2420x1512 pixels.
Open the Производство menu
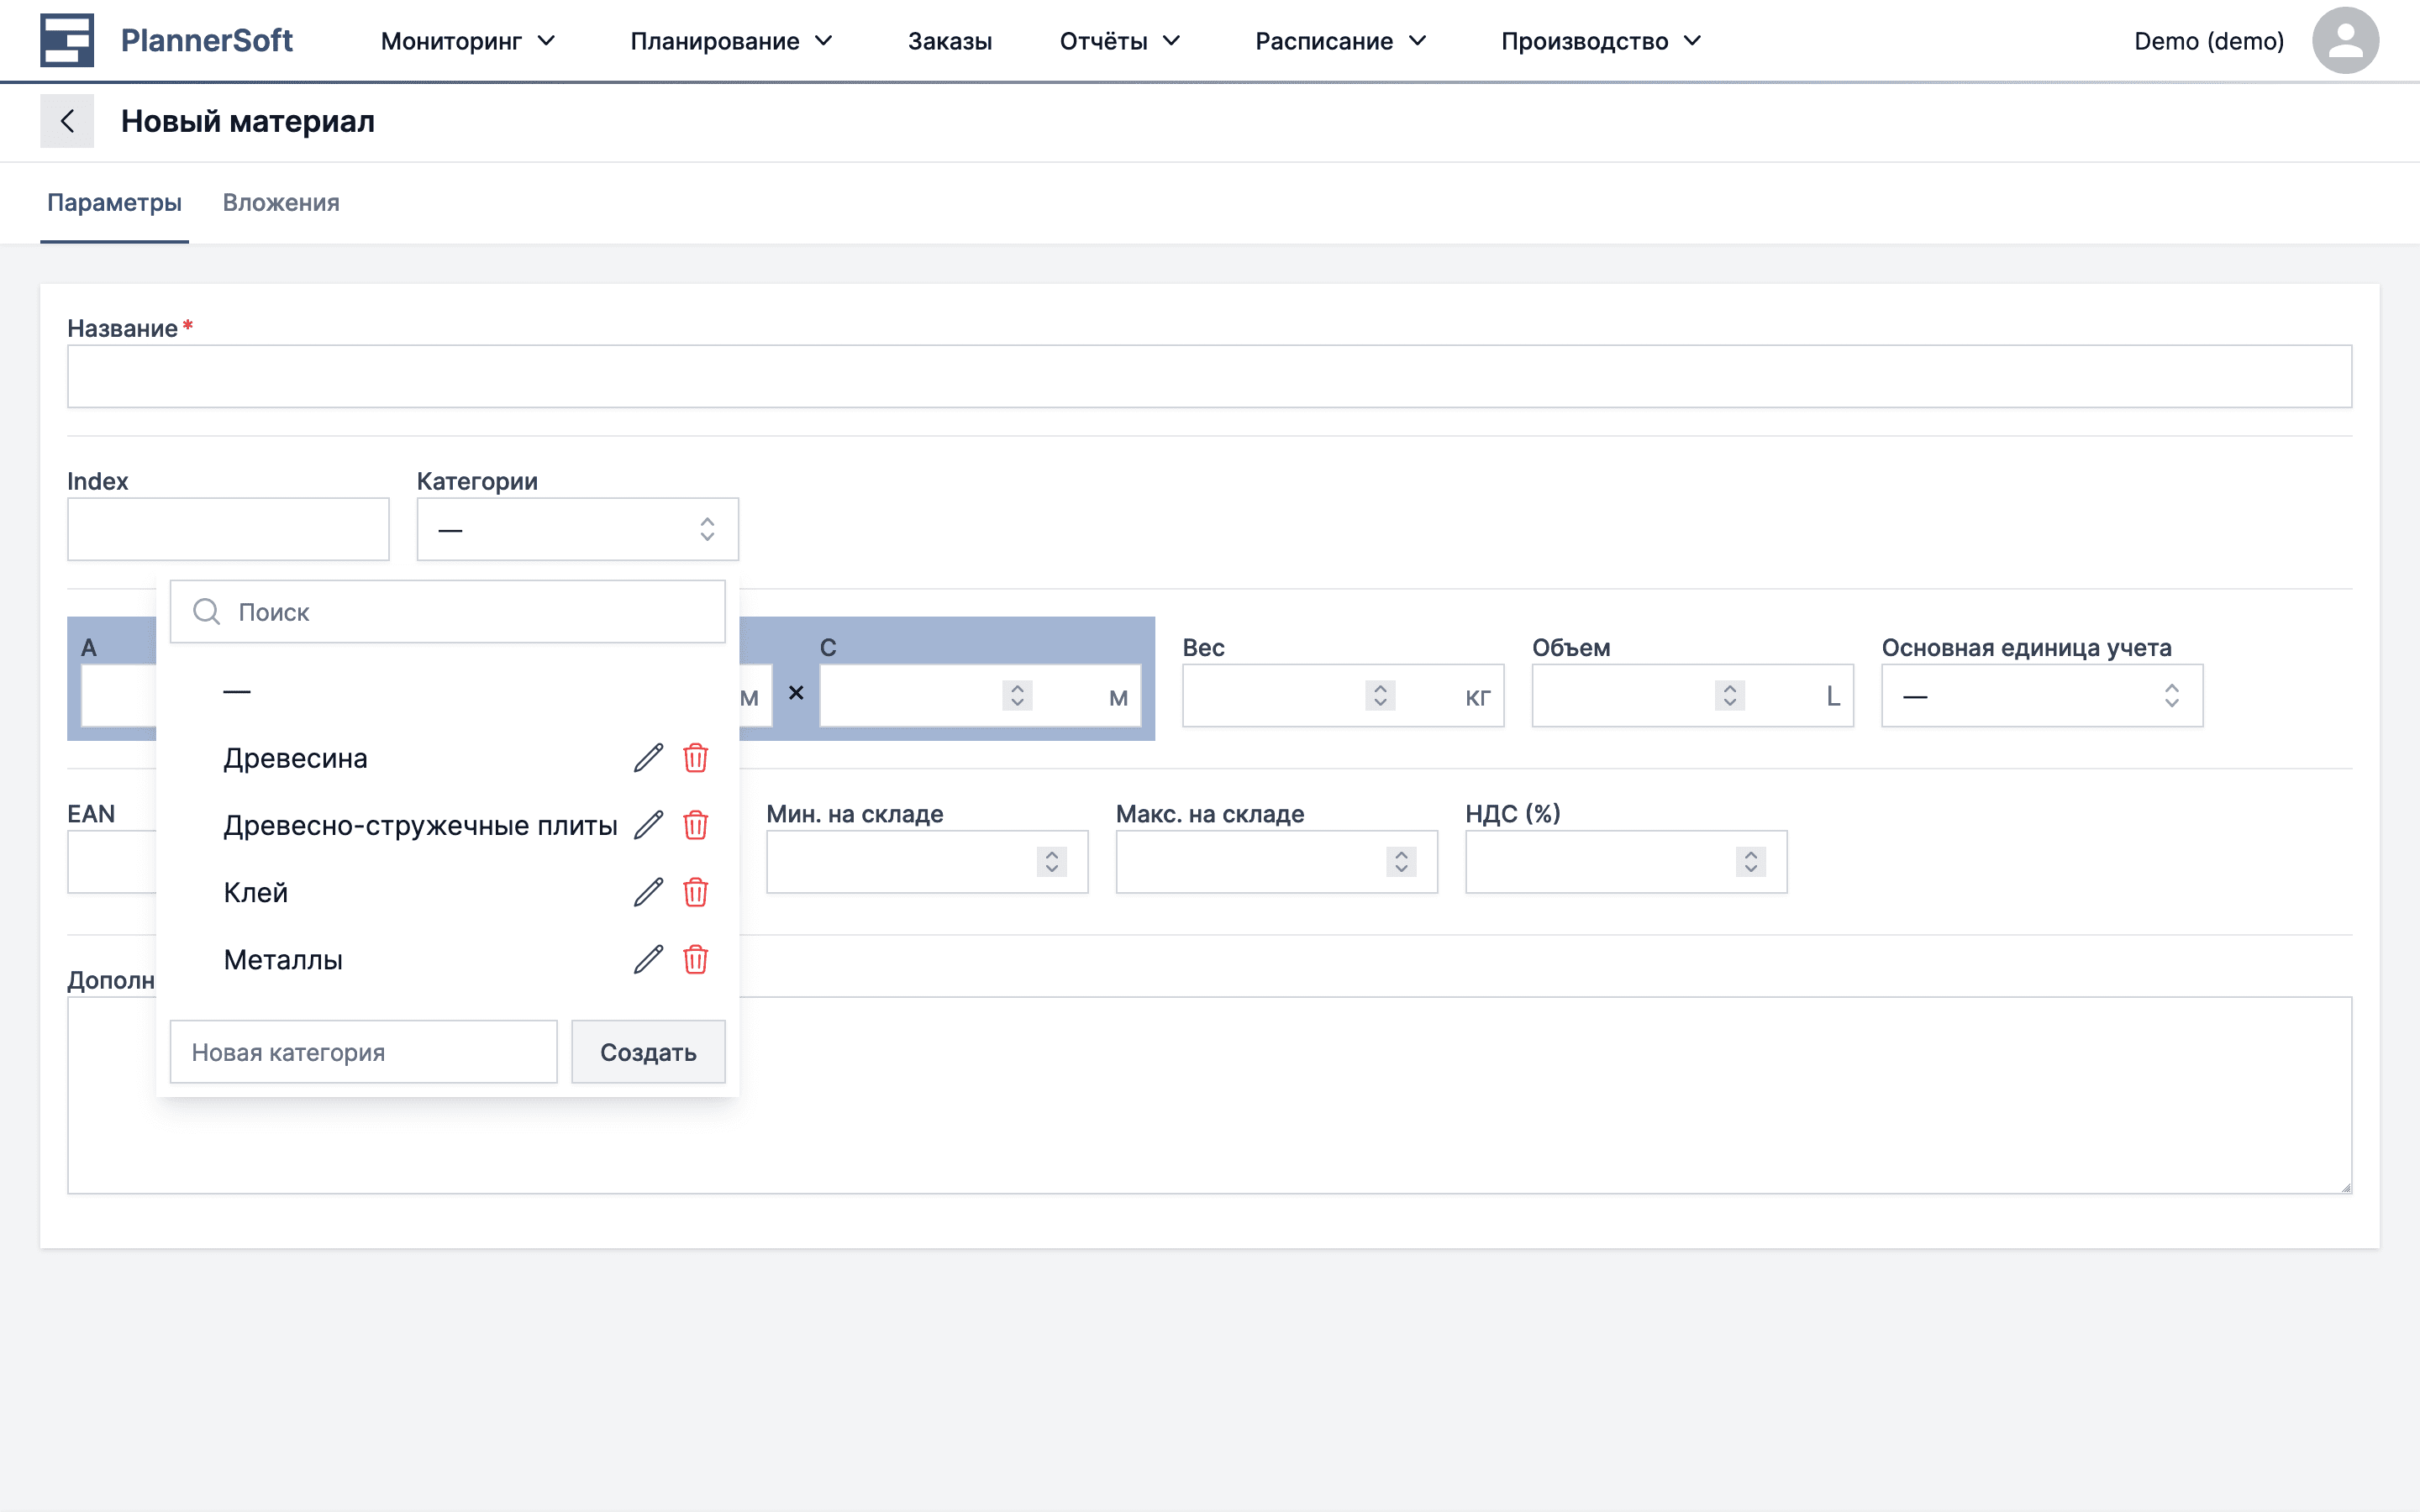pyautogui.click(x=1599, y=41)
